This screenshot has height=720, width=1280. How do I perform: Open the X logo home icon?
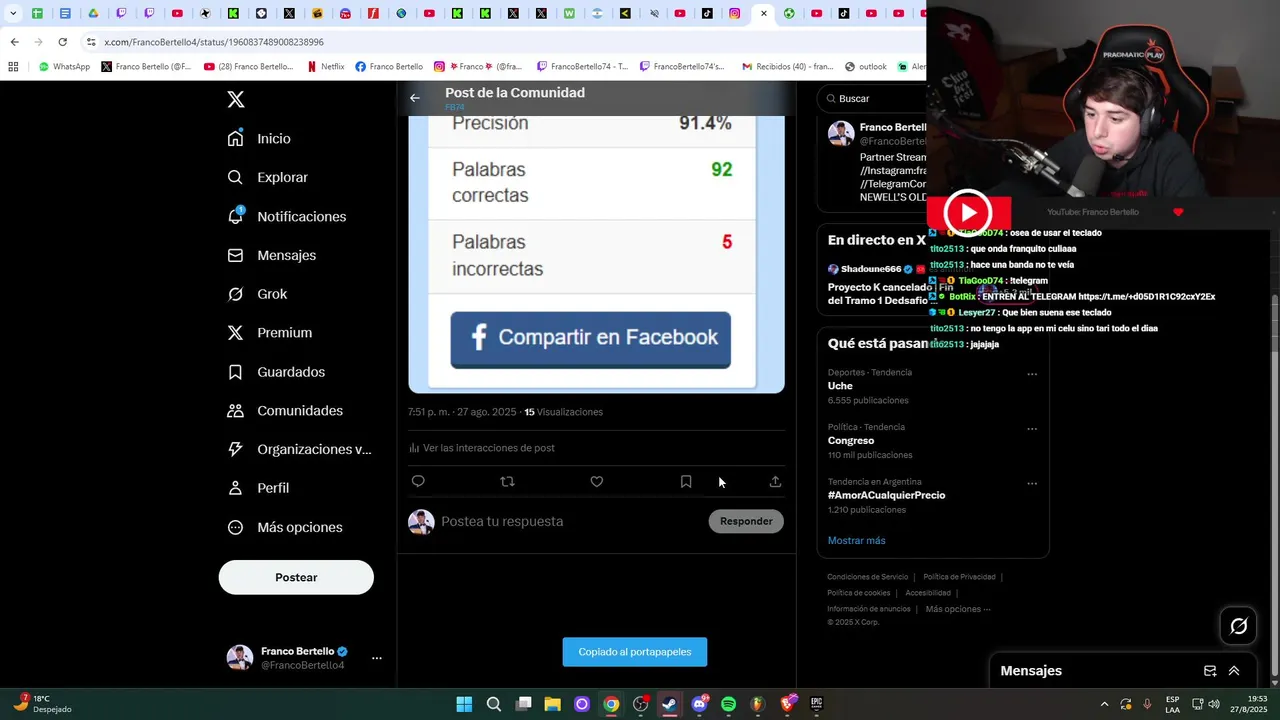click(235, 99)
